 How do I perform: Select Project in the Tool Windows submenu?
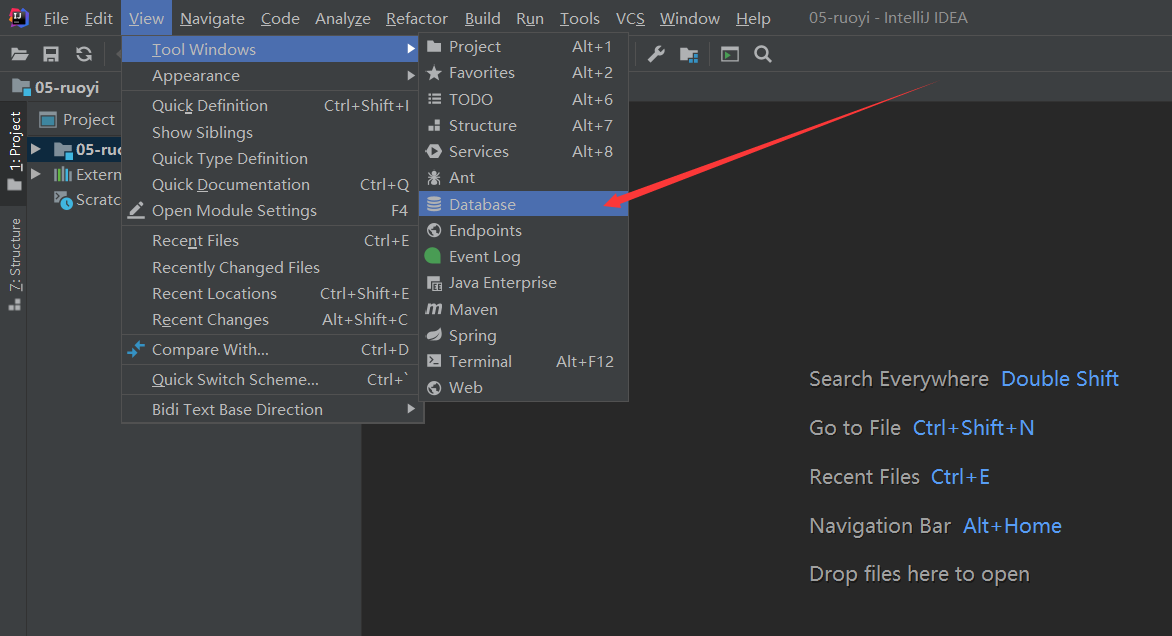[x=523, y=46]
